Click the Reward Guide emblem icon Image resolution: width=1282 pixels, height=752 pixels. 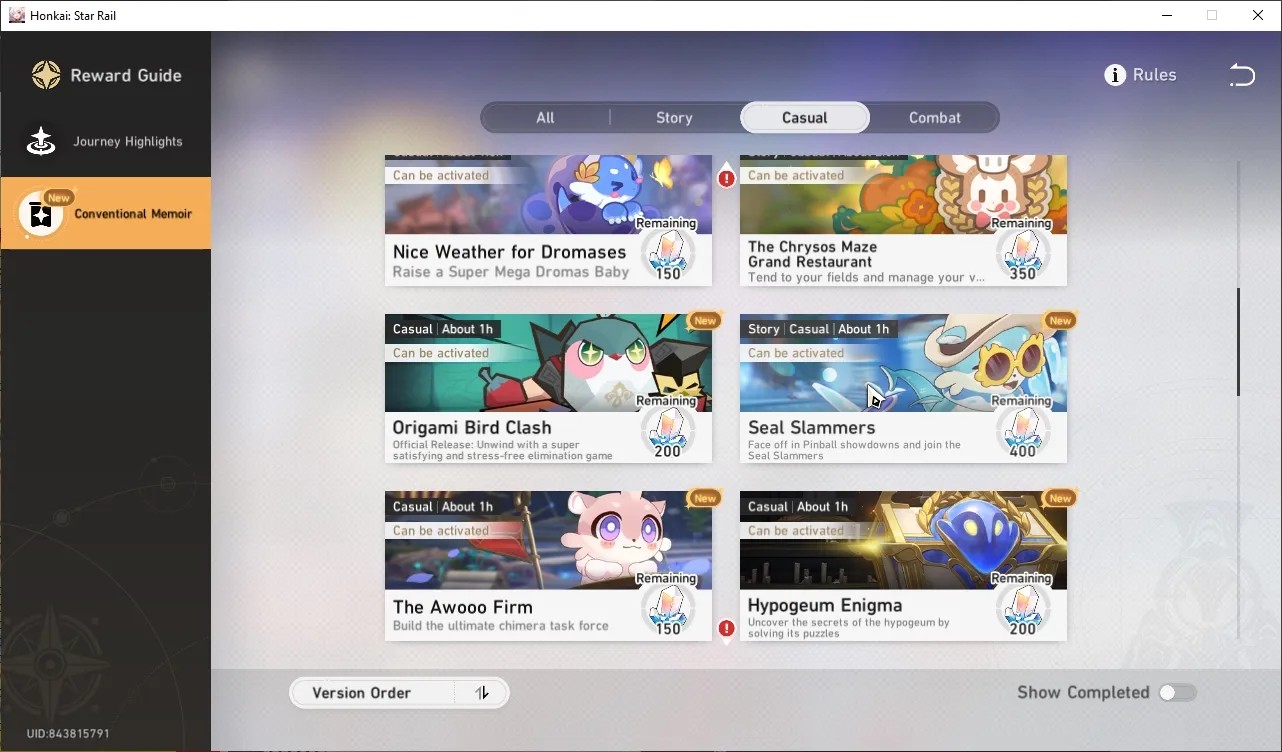point(45,75)
